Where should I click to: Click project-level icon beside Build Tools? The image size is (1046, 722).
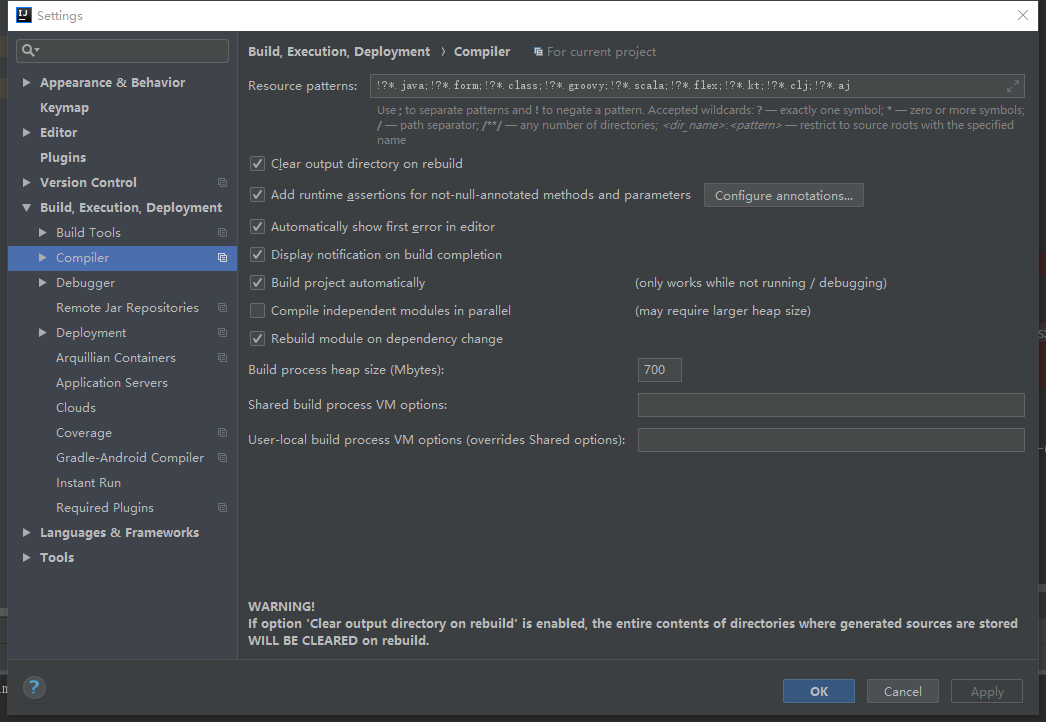pos(222,233)
